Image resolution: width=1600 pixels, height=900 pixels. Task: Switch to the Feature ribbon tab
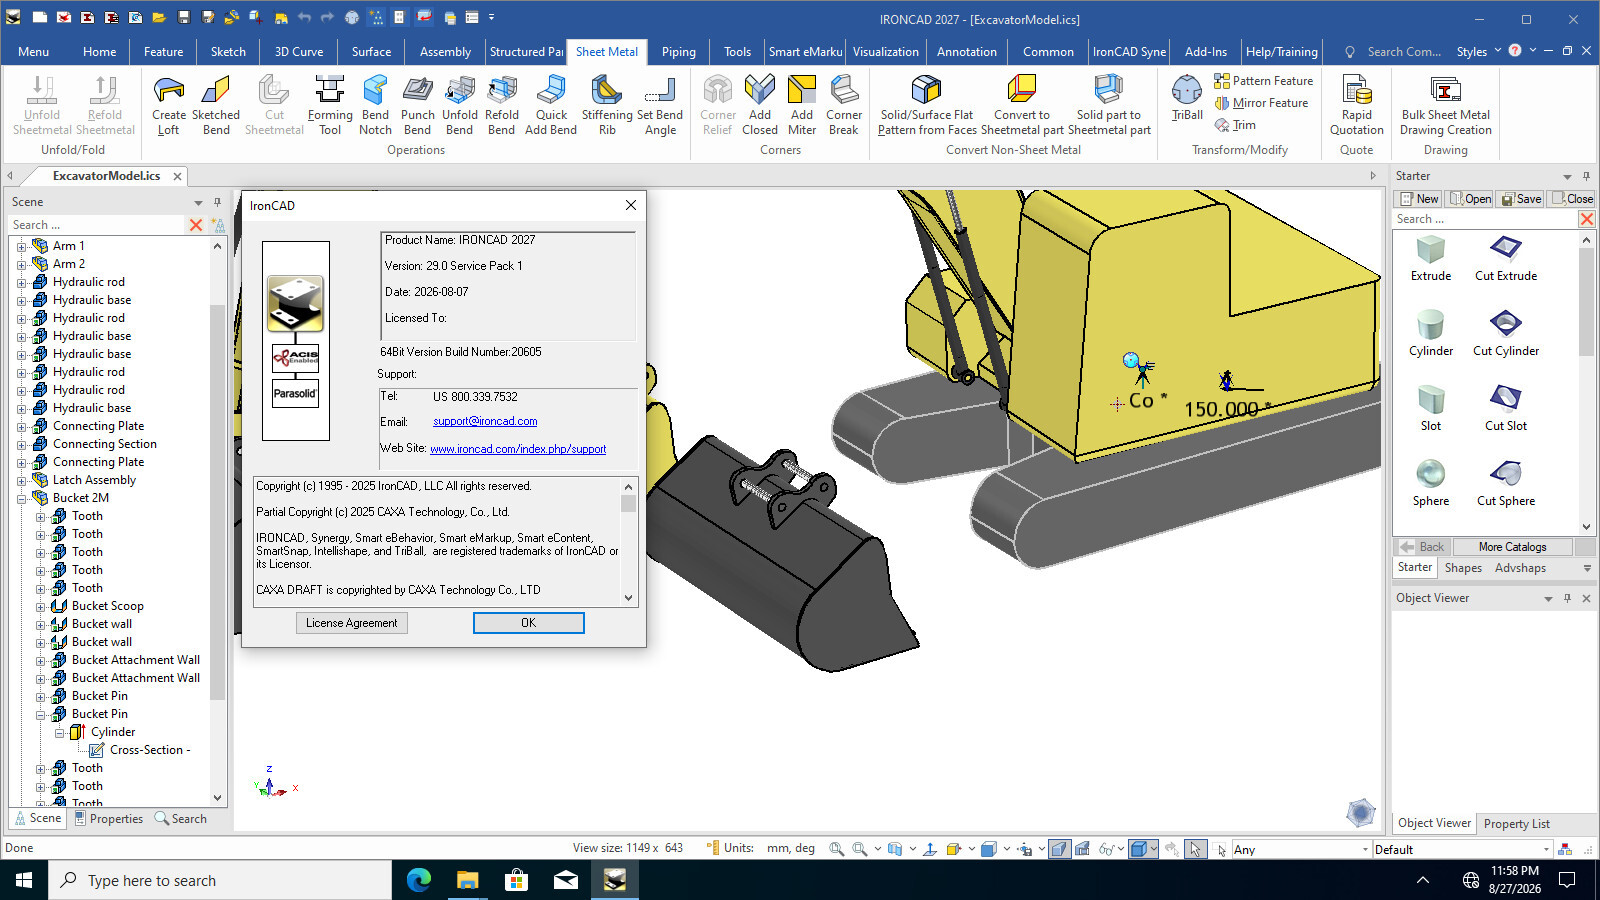pyautogui.click(x=163, y=52)
